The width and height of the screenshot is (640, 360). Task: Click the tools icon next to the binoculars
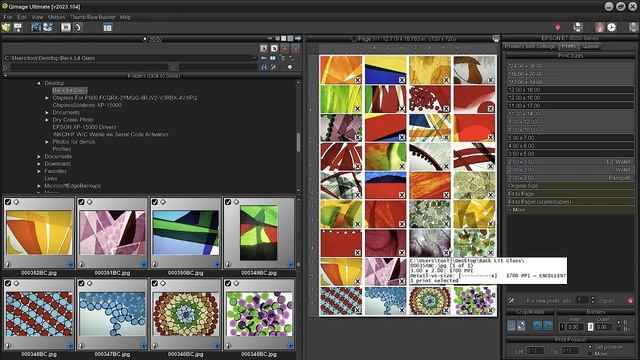[273, 67]
